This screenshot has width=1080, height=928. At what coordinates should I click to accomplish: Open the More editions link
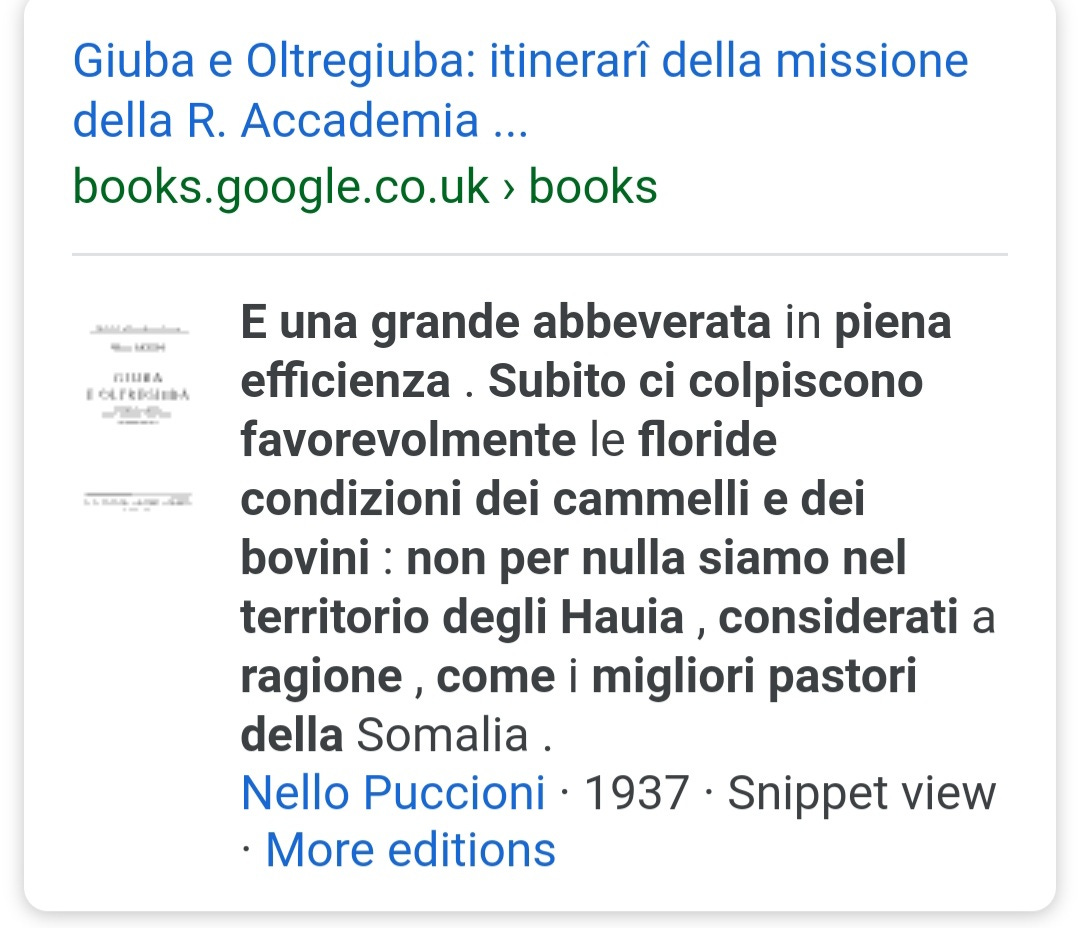tap(411, 850)
